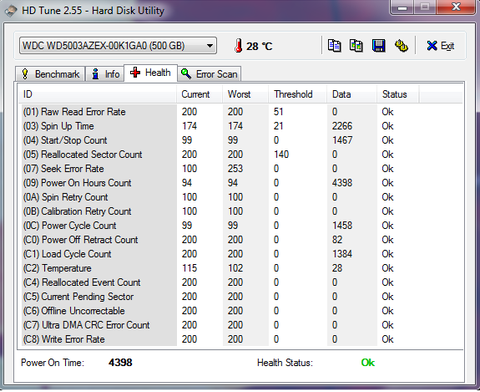Click the current value 115 for Temperature
This screenshot has width=480, height=392.
(x=189, y=268)
